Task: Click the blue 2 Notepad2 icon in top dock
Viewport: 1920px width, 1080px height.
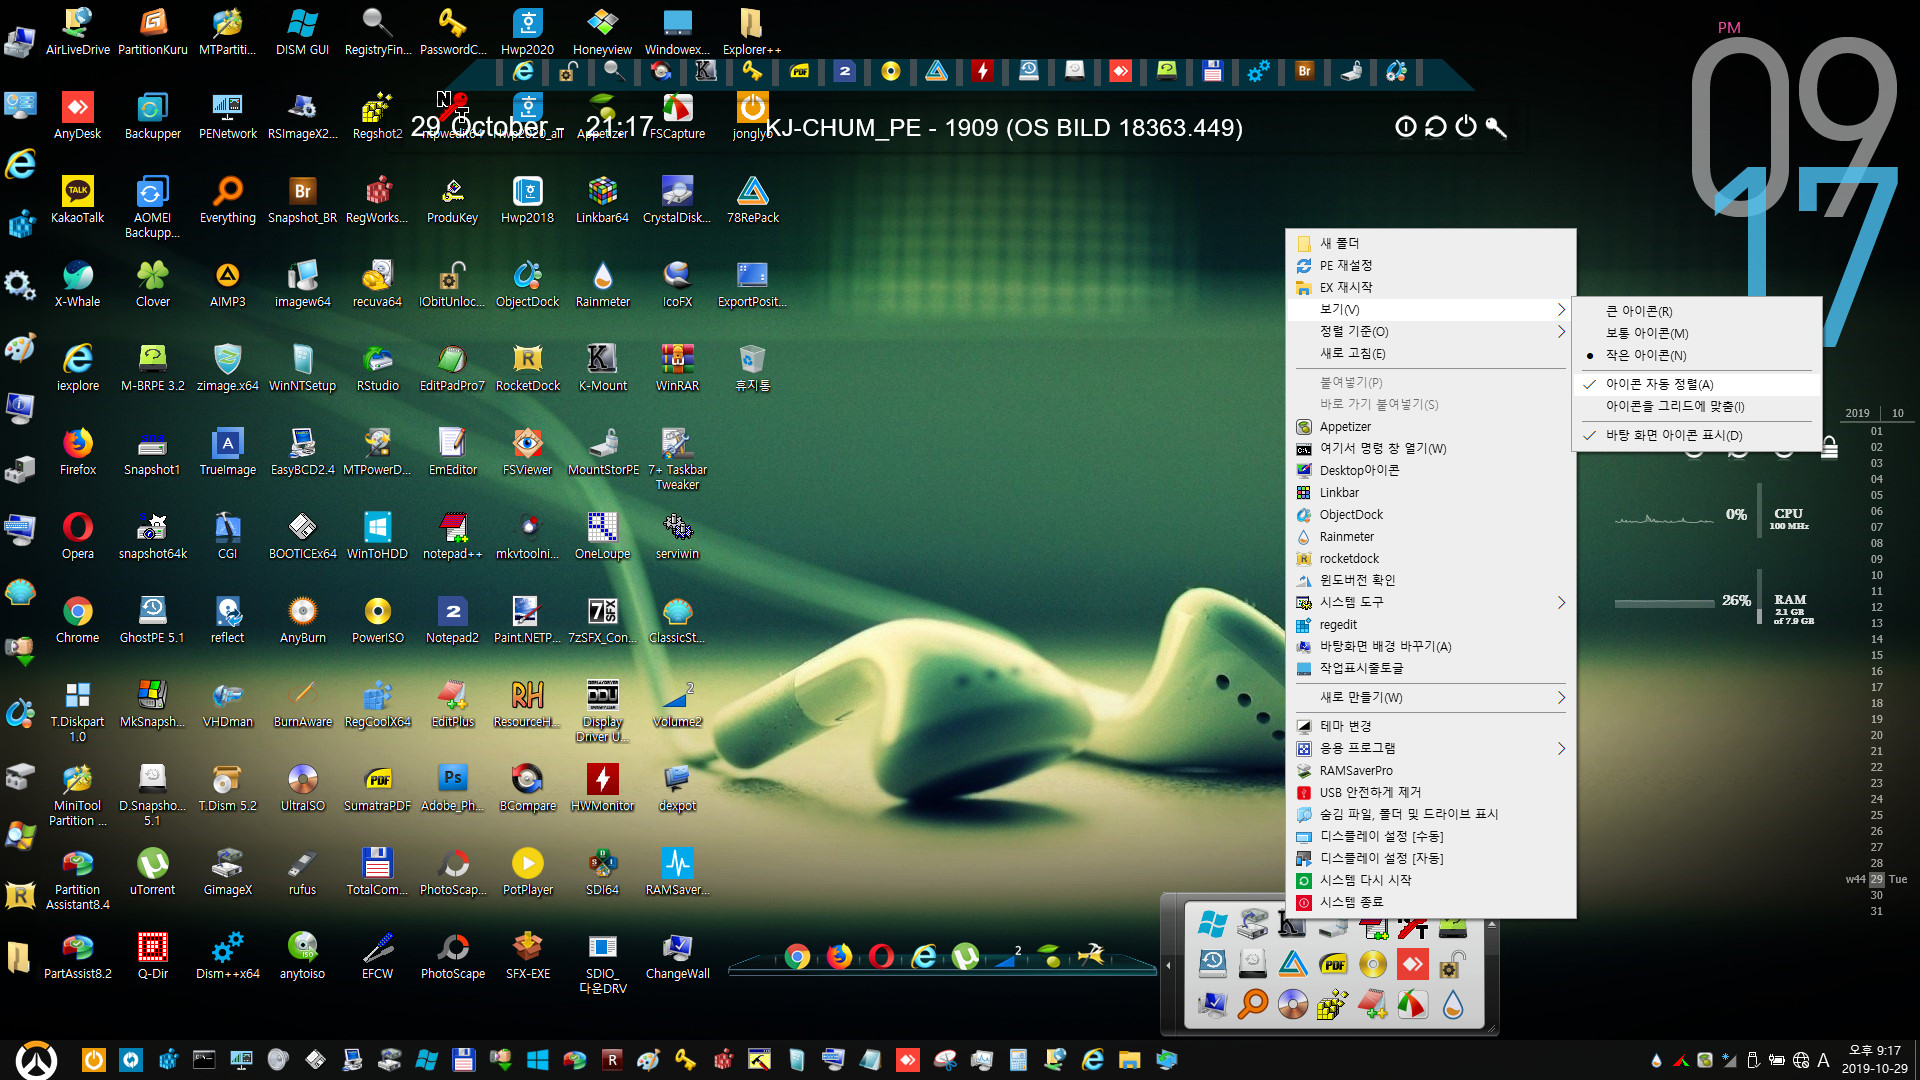Action: (x=845, y=71)
